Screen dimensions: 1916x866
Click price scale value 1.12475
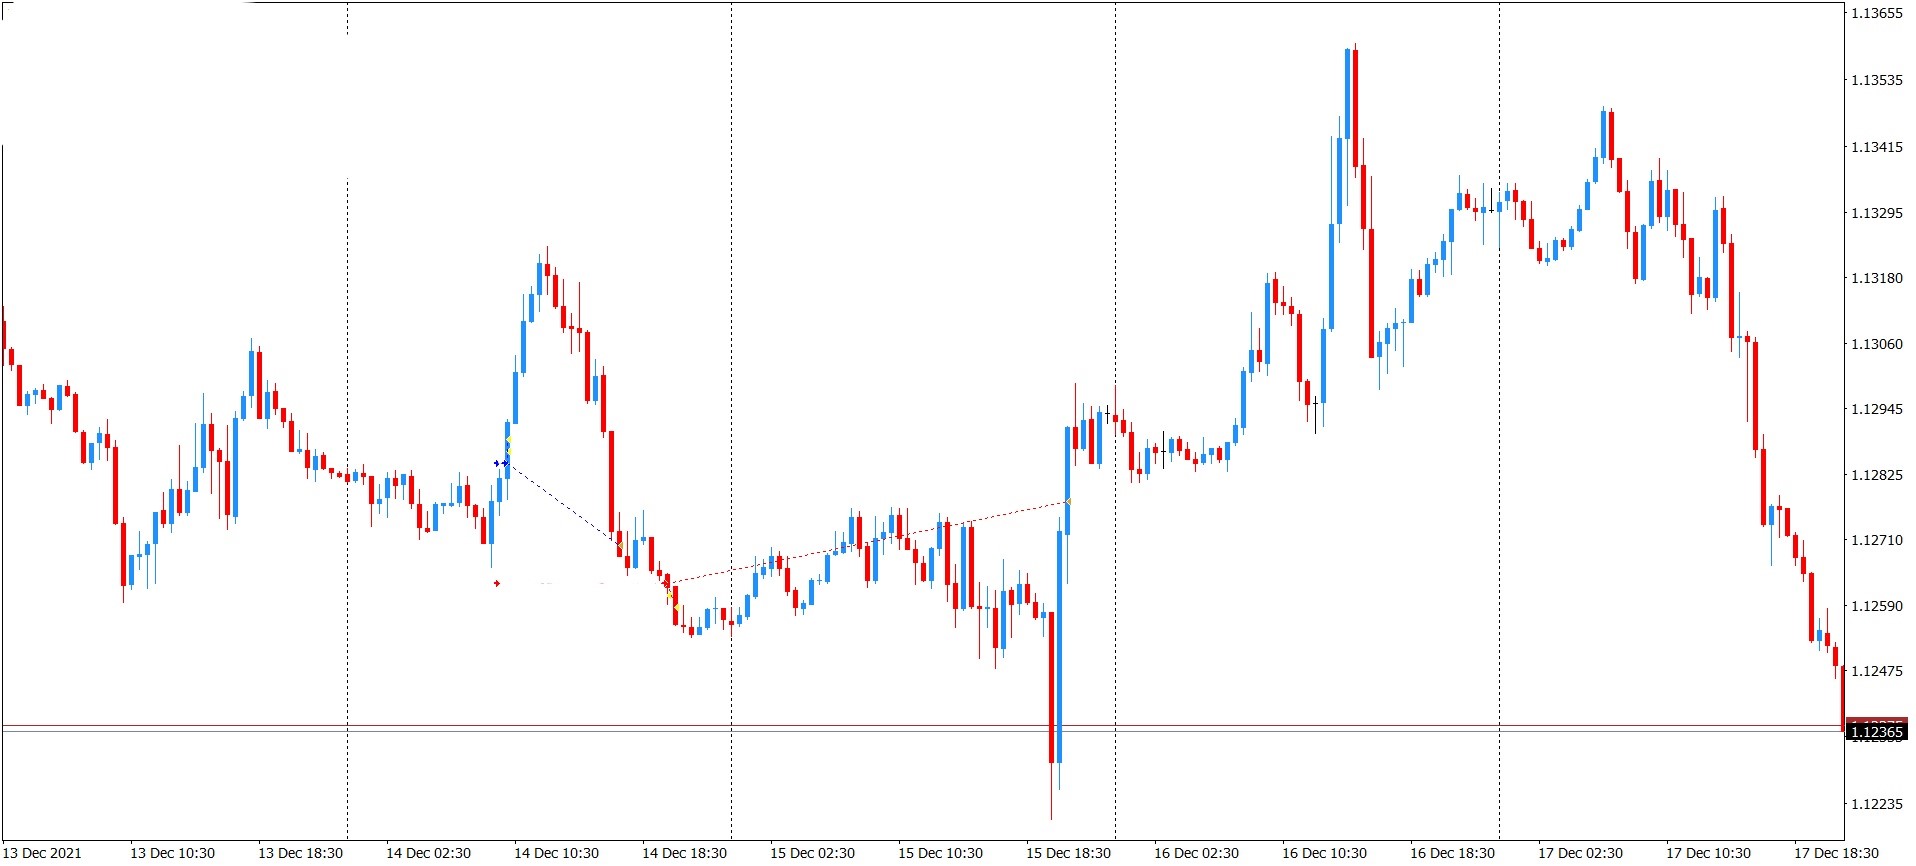click(x=1876, y=671)
